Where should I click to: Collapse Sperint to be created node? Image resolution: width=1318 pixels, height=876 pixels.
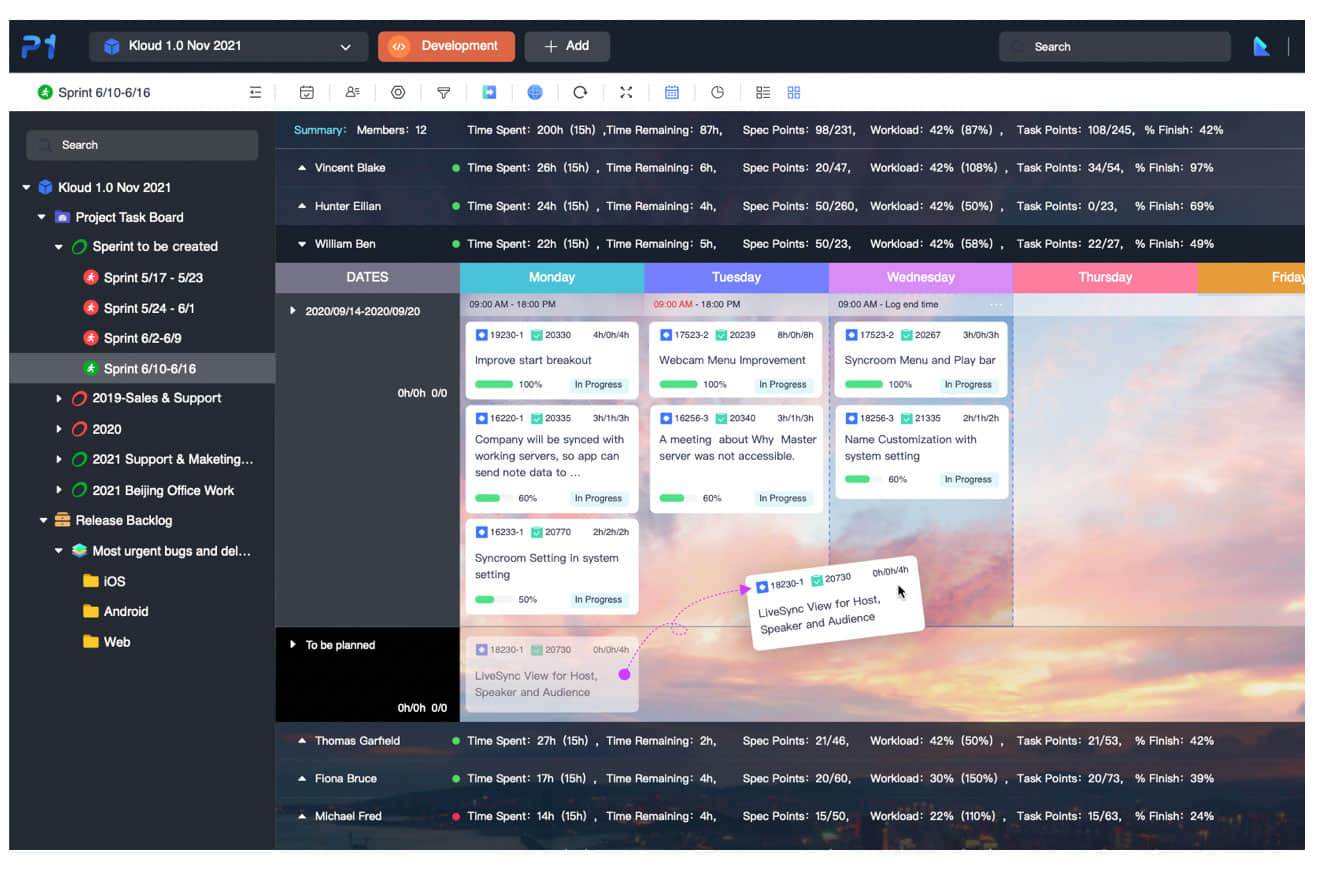point(59,246)
